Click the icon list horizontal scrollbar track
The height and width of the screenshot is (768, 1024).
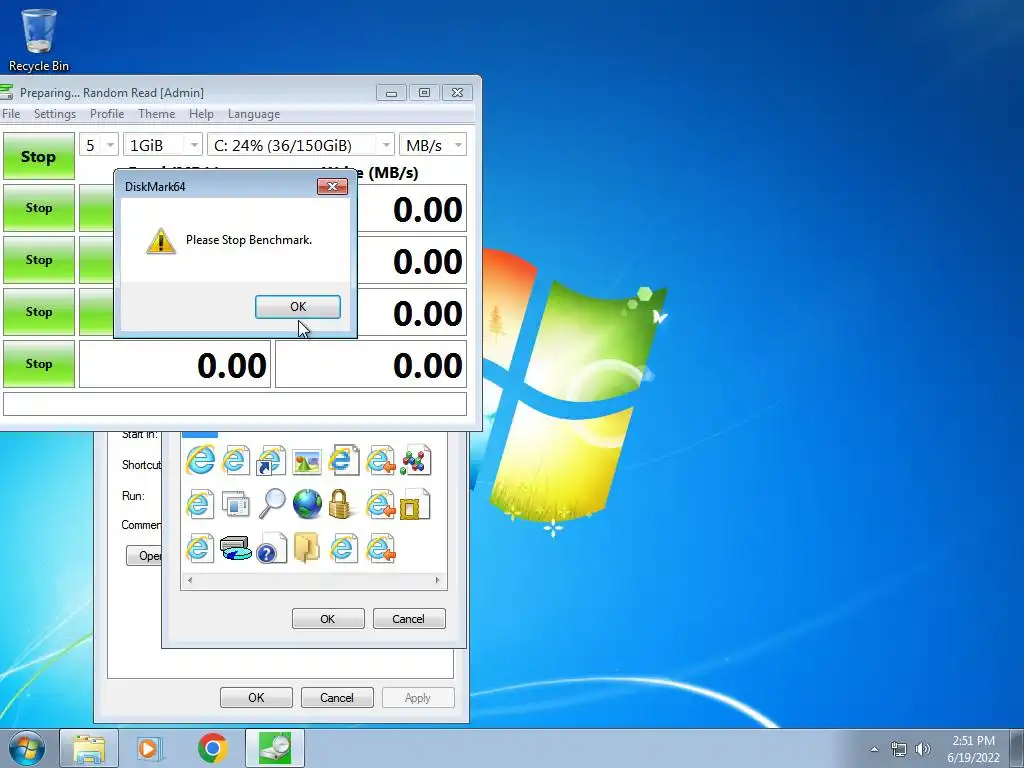click(x=313, y=580)
